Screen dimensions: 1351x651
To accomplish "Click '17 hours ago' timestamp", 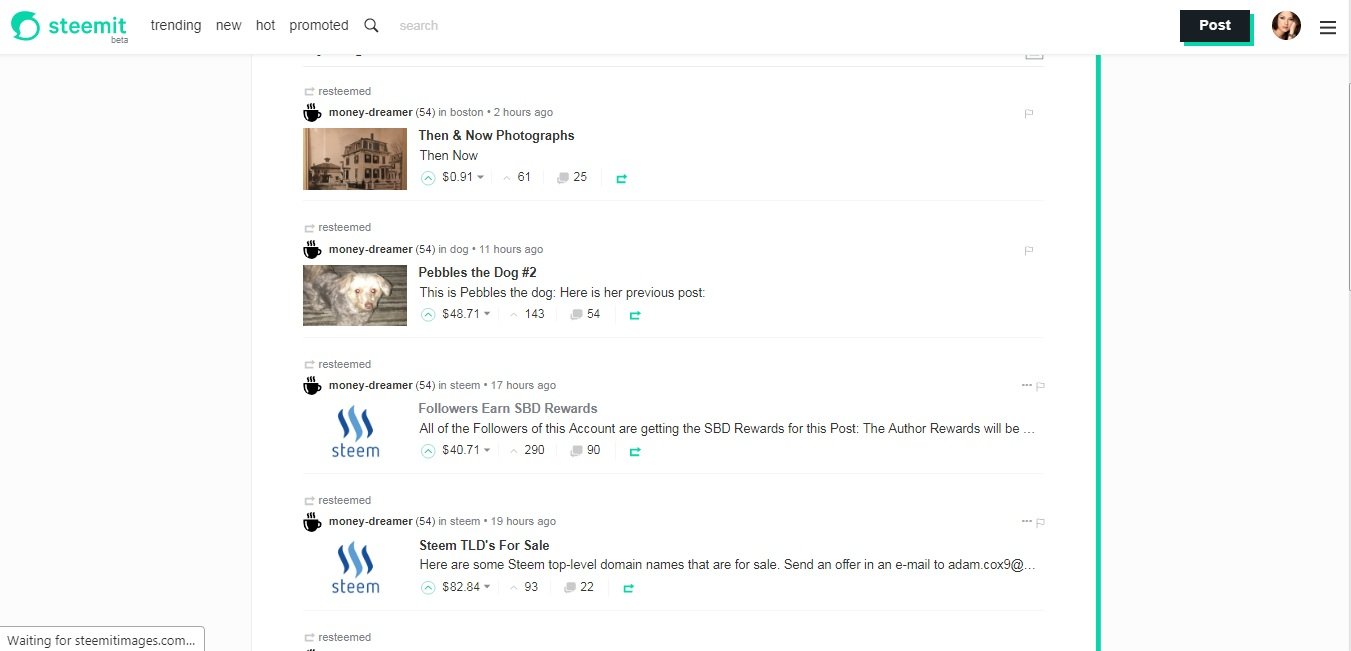I will click(523, 385).
